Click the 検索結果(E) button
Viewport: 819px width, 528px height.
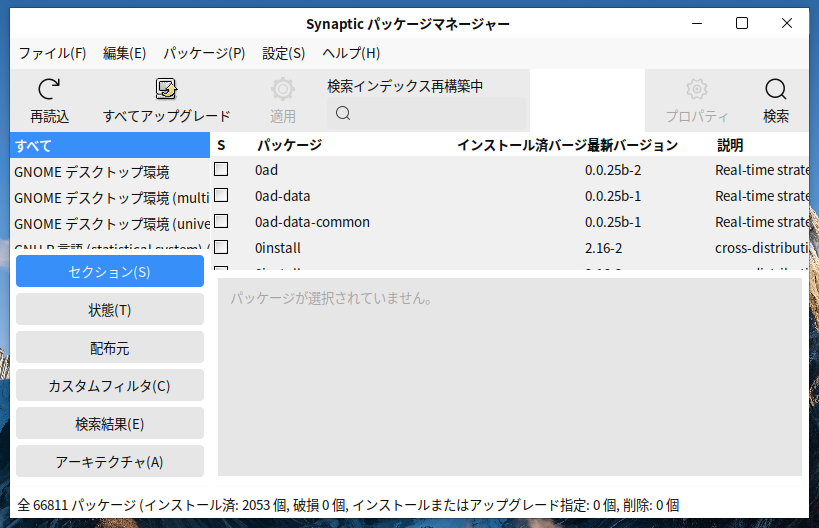click(110, 424)
